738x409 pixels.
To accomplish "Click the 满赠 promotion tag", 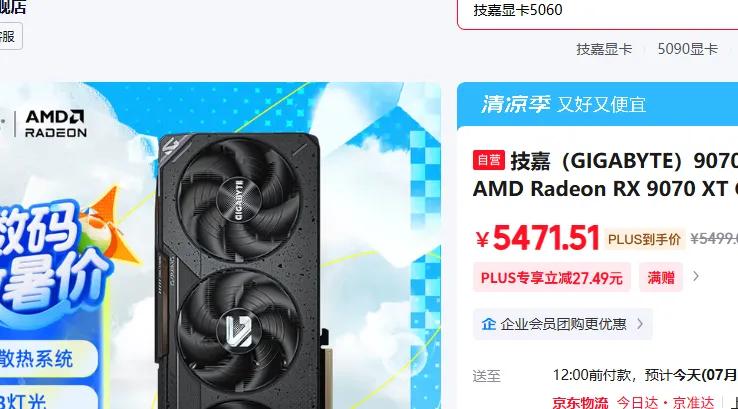I will point(661,278).
